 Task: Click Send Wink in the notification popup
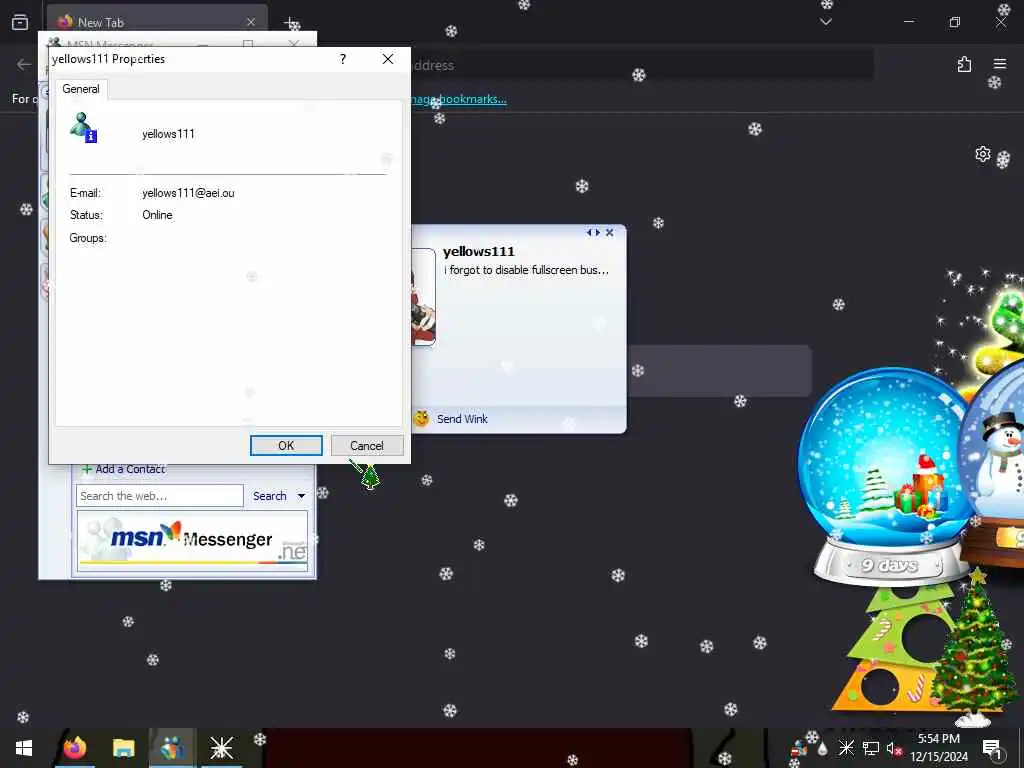click(x=462, y=419)
